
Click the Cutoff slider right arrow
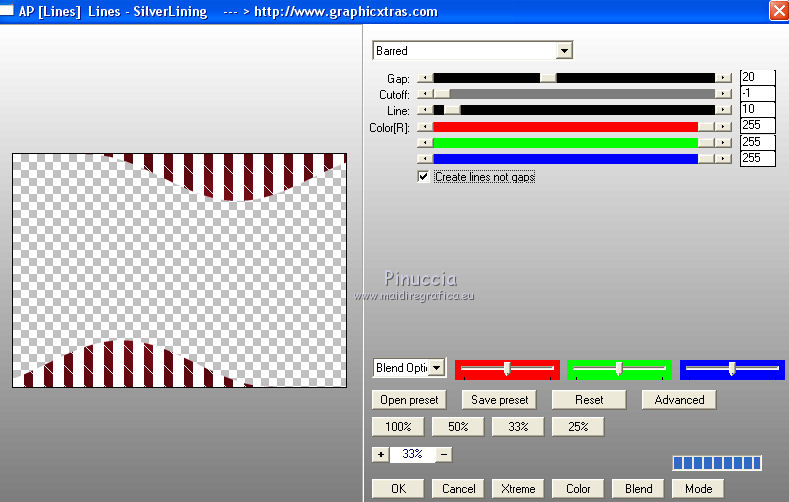[723, 94]
